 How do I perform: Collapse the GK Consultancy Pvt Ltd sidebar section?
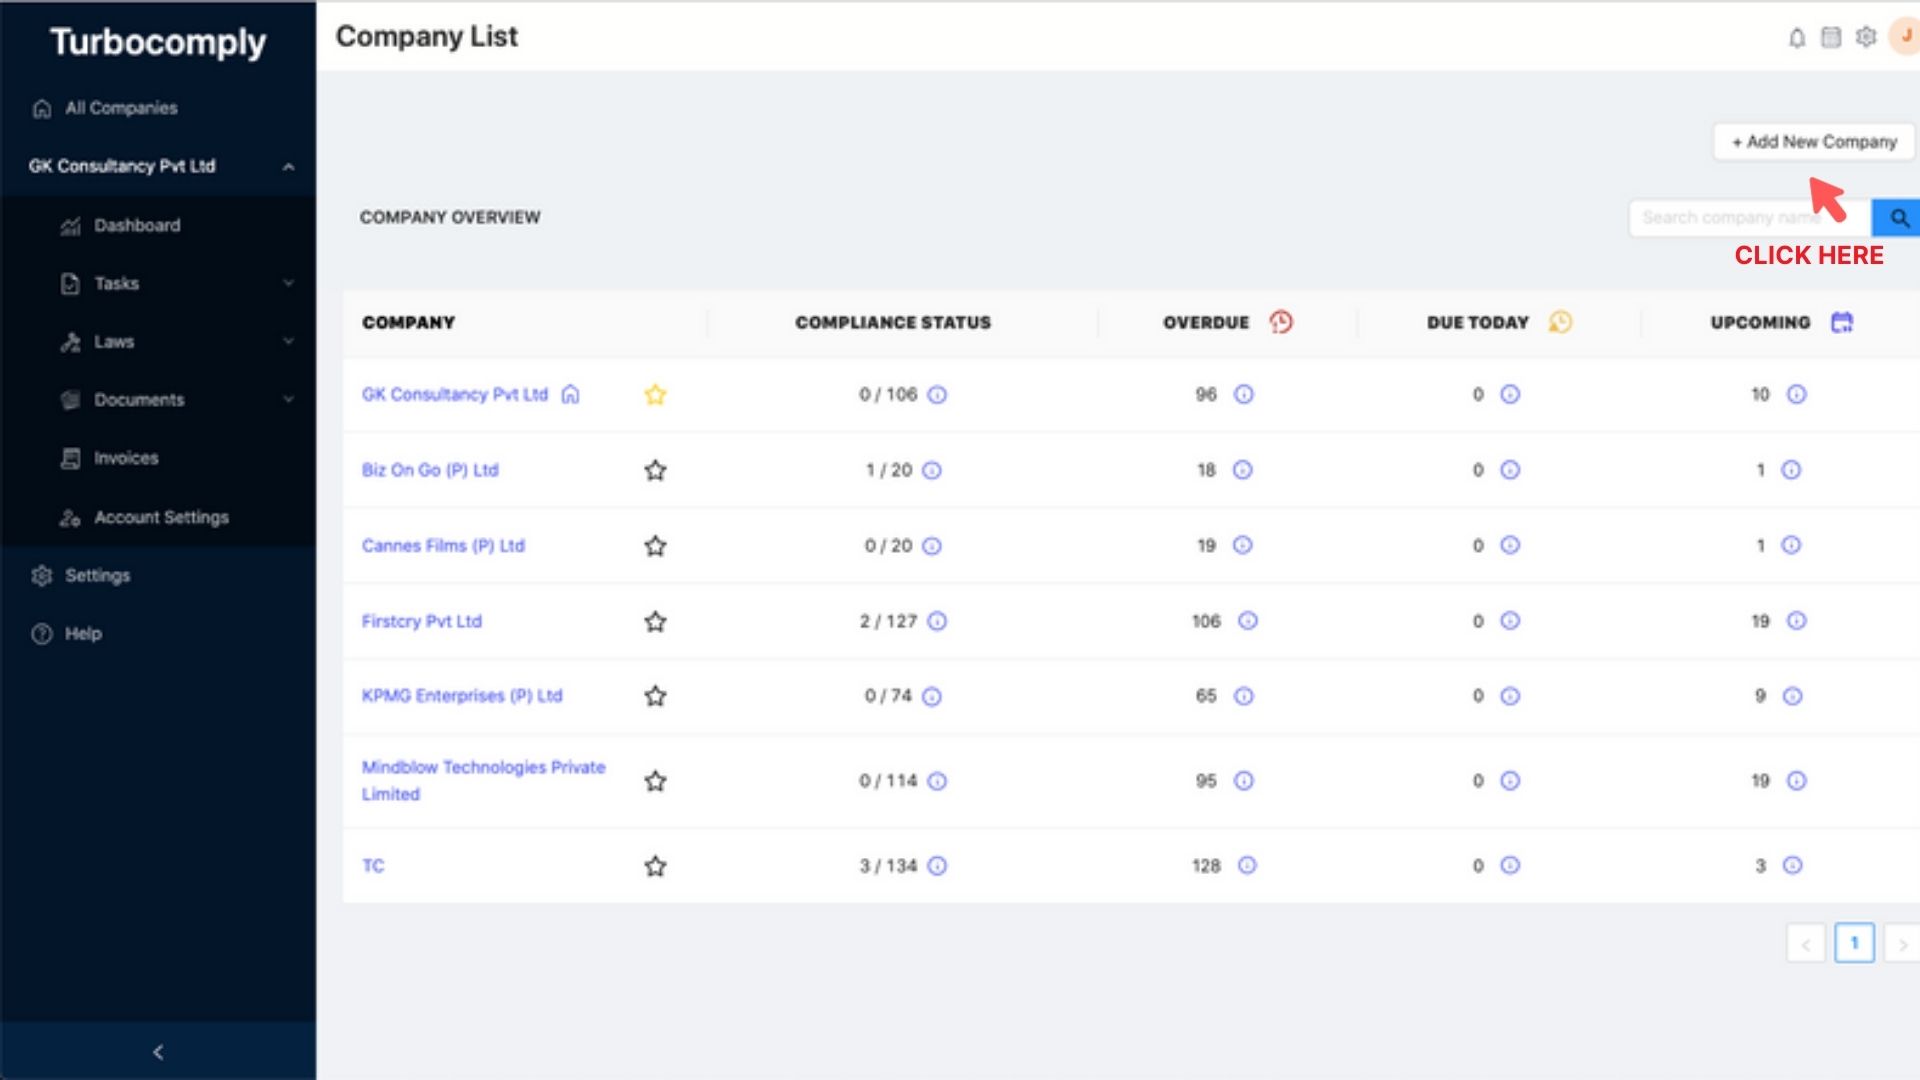point(288,167)
